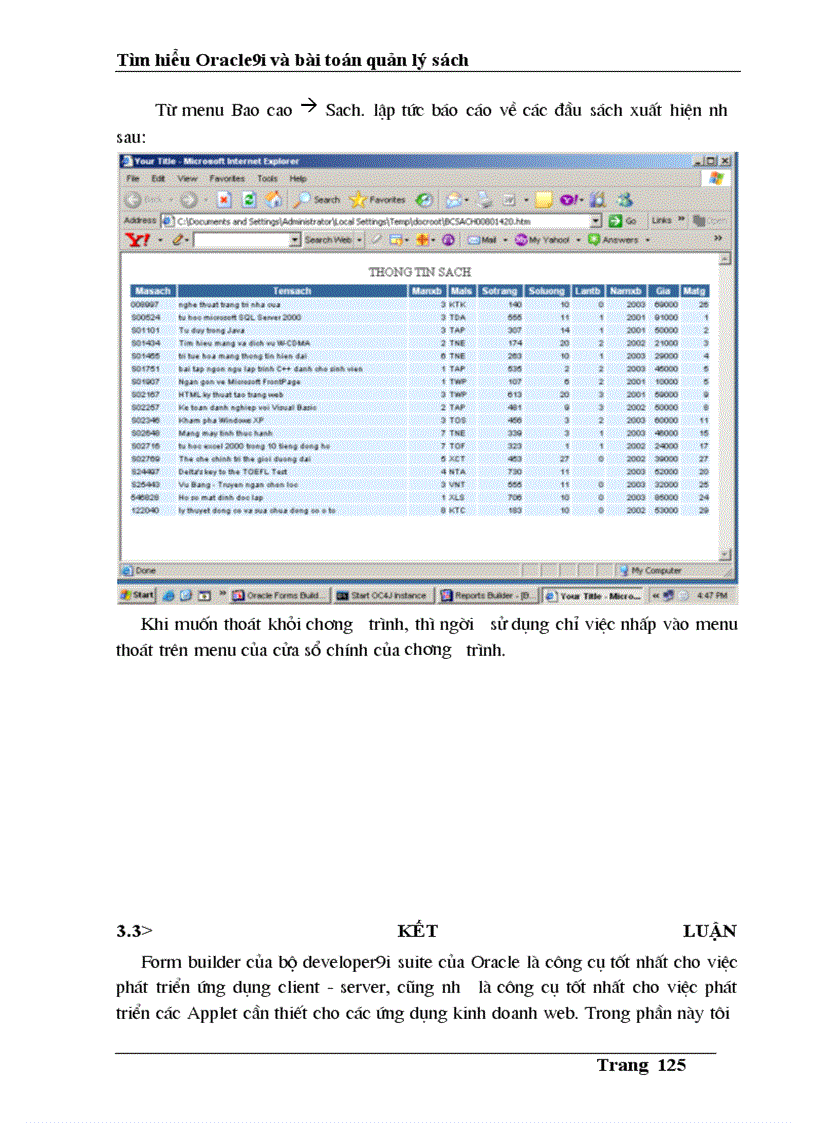816x1123 pixels.
Task: Open Yahoo Mail from the toolbar
Action: coord(482,240)
